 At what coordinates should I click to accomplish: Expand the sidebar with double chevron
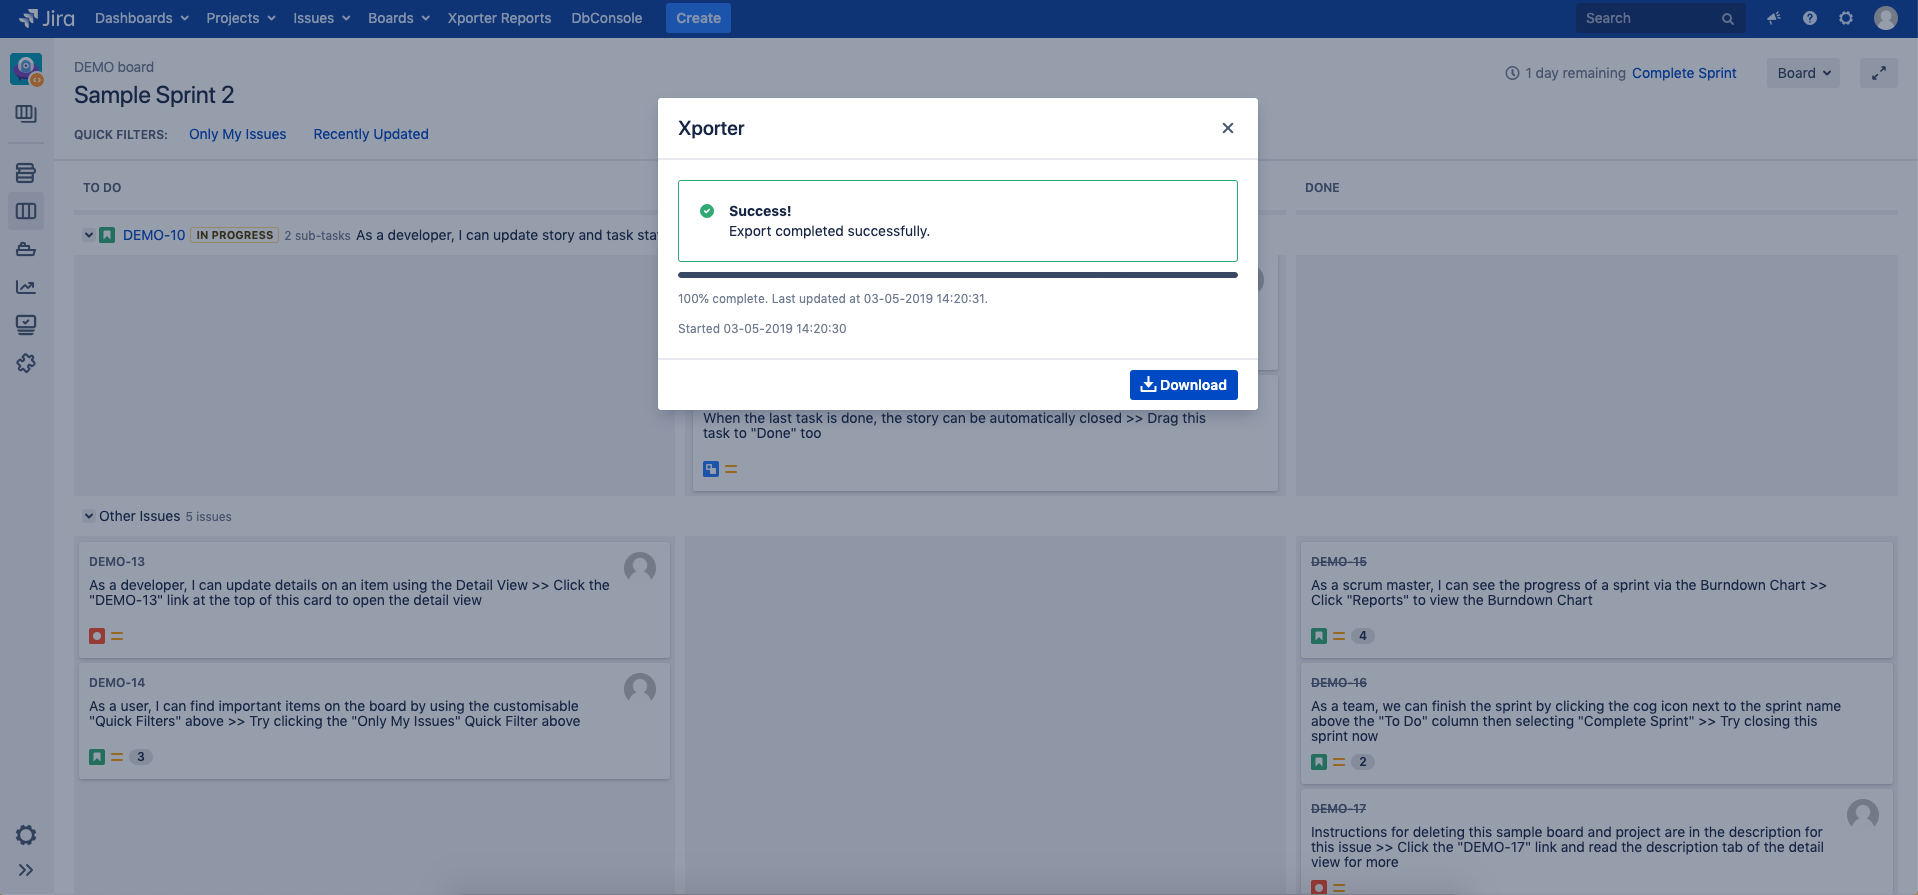point(26,870)
